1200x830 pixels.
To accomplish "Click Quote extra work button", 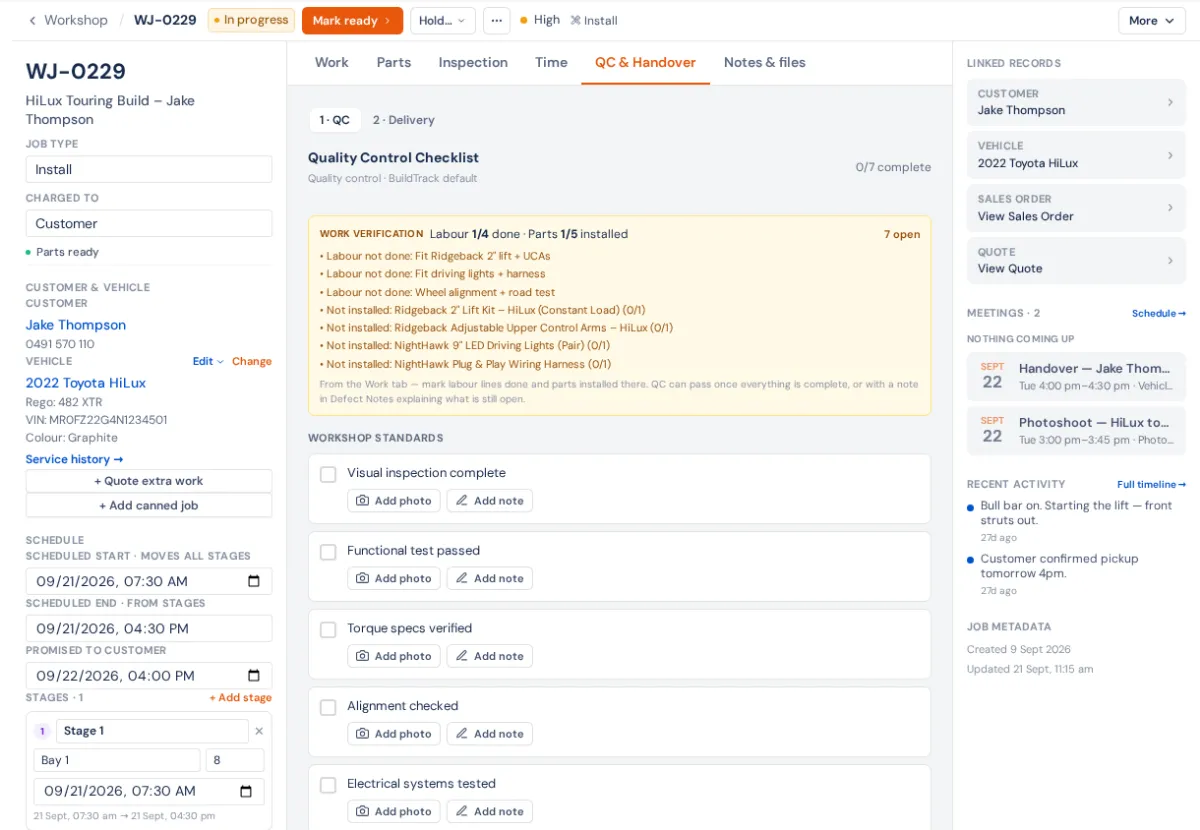I will click(x=149, y=481).
